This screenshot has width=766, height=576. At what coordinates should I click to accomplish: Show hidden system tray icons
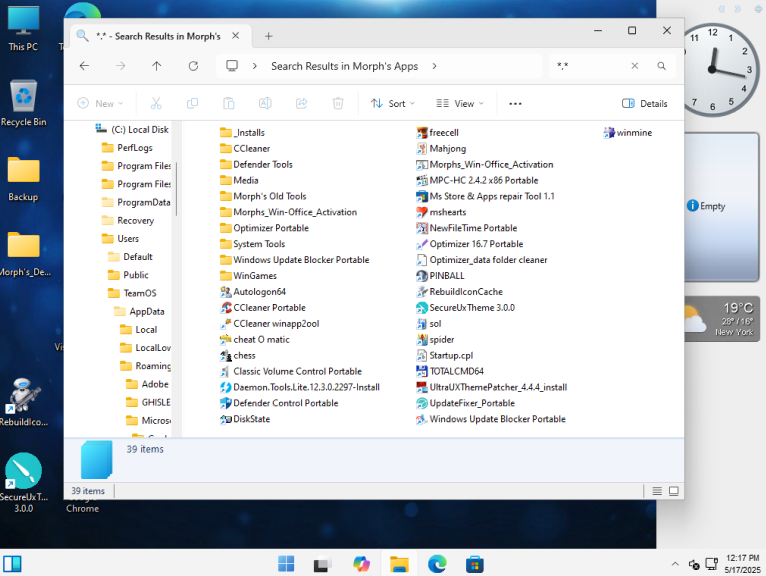point(675,564)
